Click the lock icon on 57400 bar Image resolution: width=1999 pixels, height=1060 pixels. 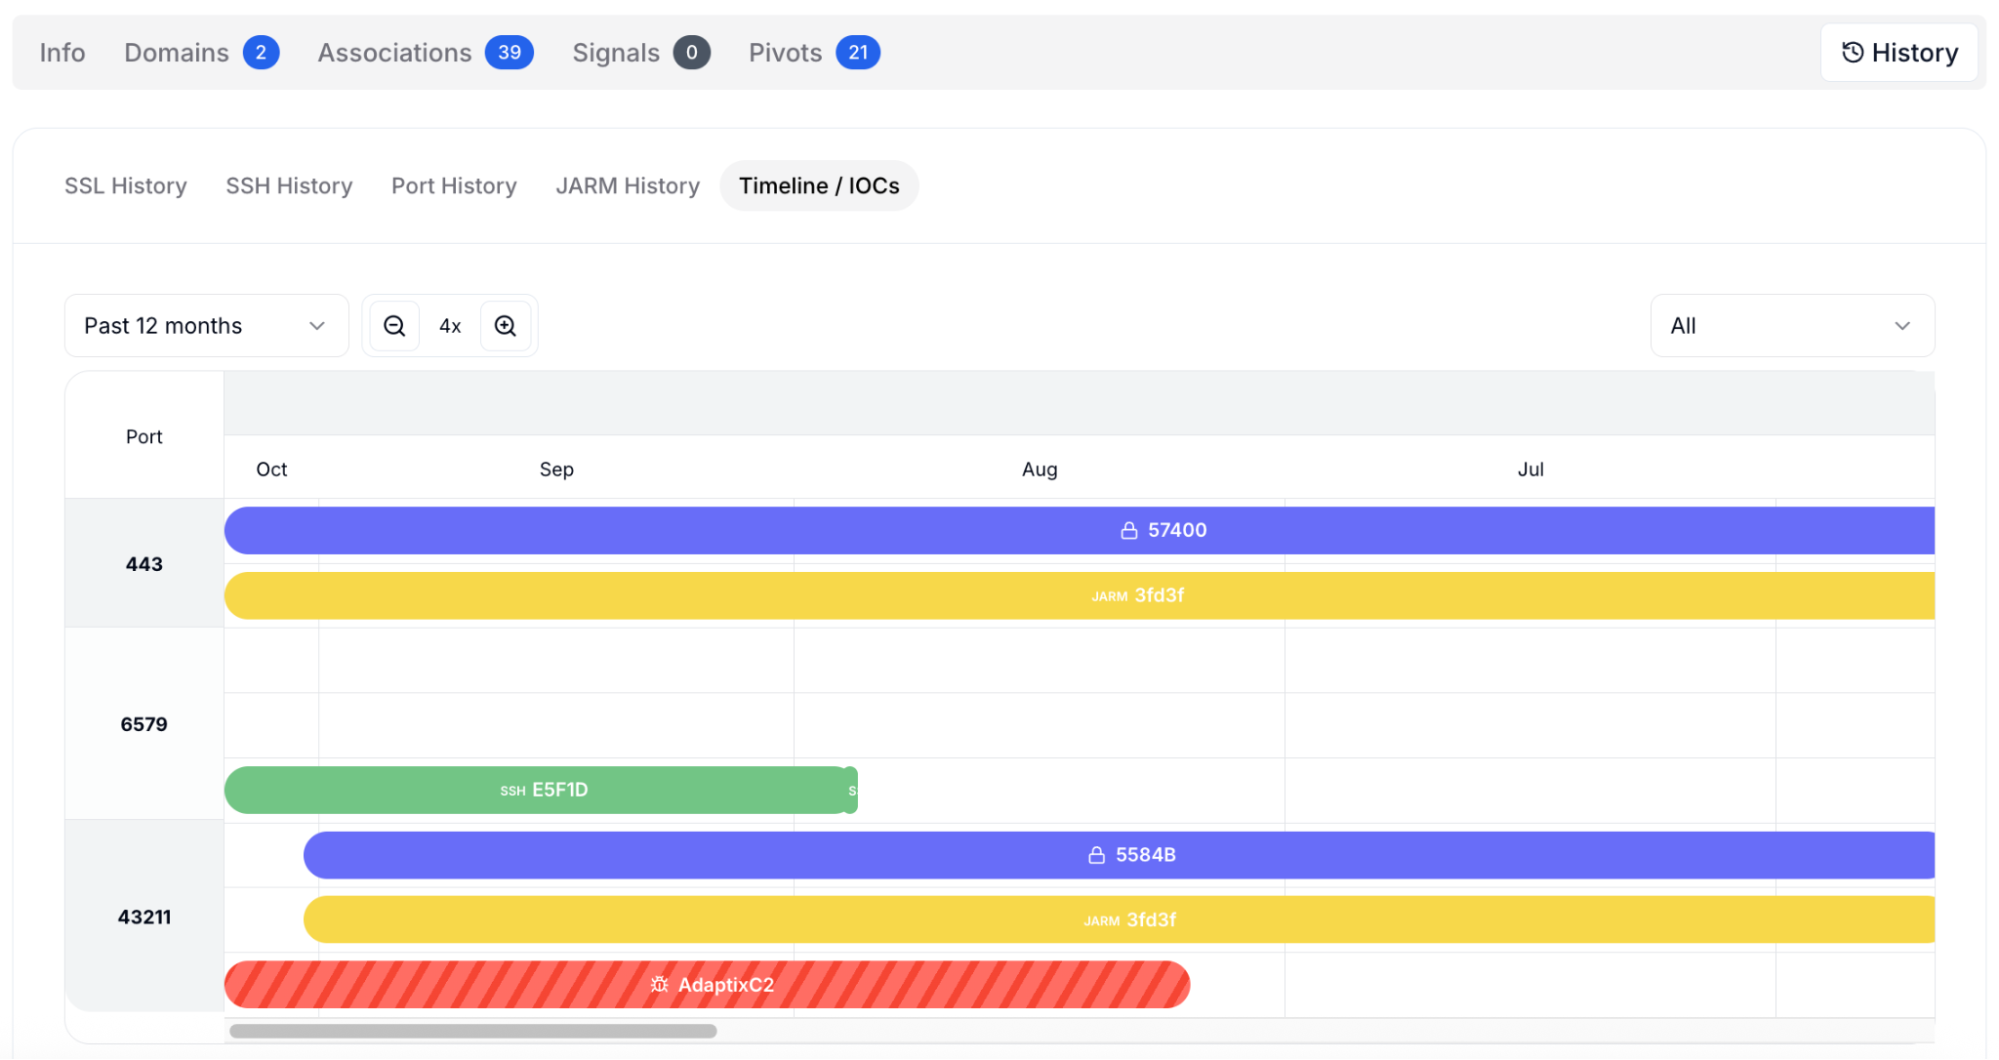coord(1129,531)
